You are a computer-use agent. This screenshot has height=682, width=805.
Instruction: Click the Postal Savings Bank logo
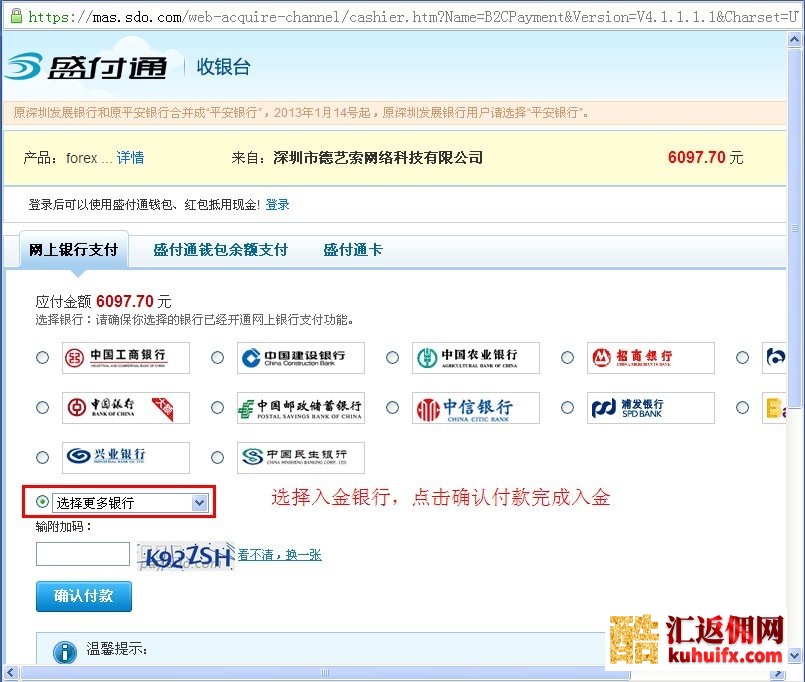(x=300, y=408)
